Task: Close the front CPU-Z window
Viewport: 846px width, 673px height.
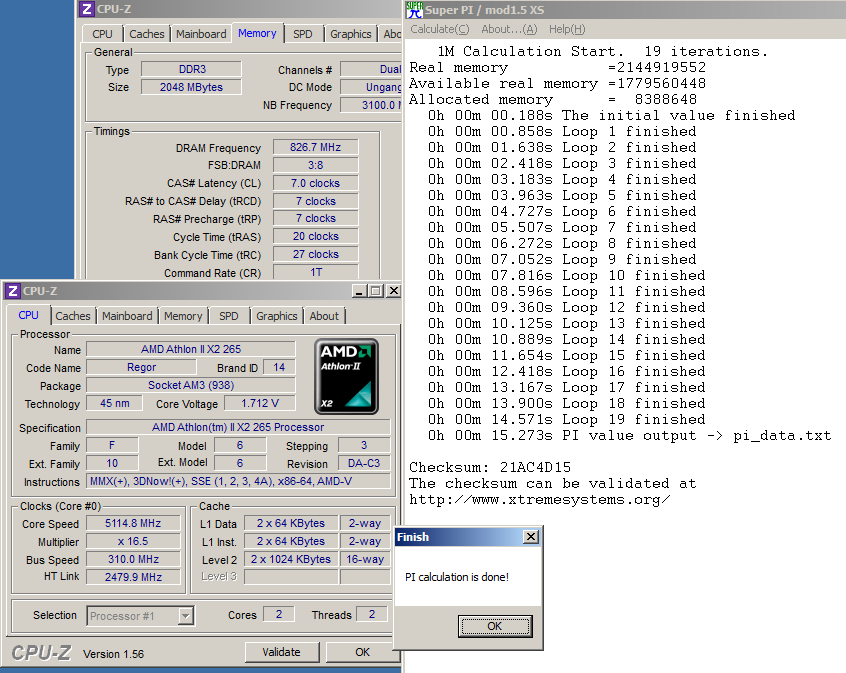Action: (394, 291)
